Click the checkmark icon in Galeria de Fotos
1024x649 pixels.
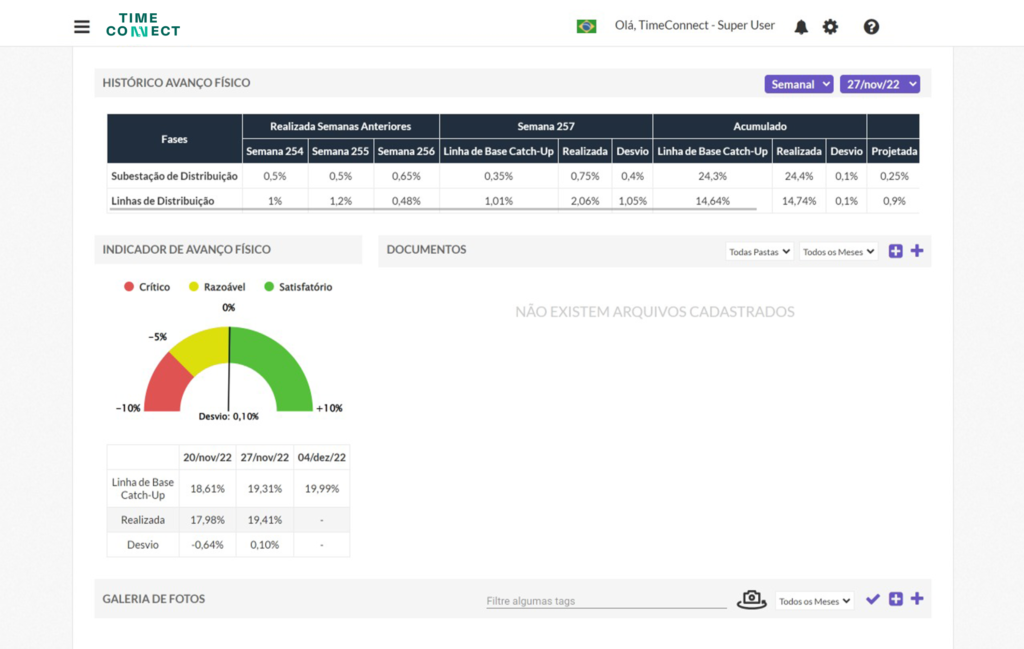(872, 599)
